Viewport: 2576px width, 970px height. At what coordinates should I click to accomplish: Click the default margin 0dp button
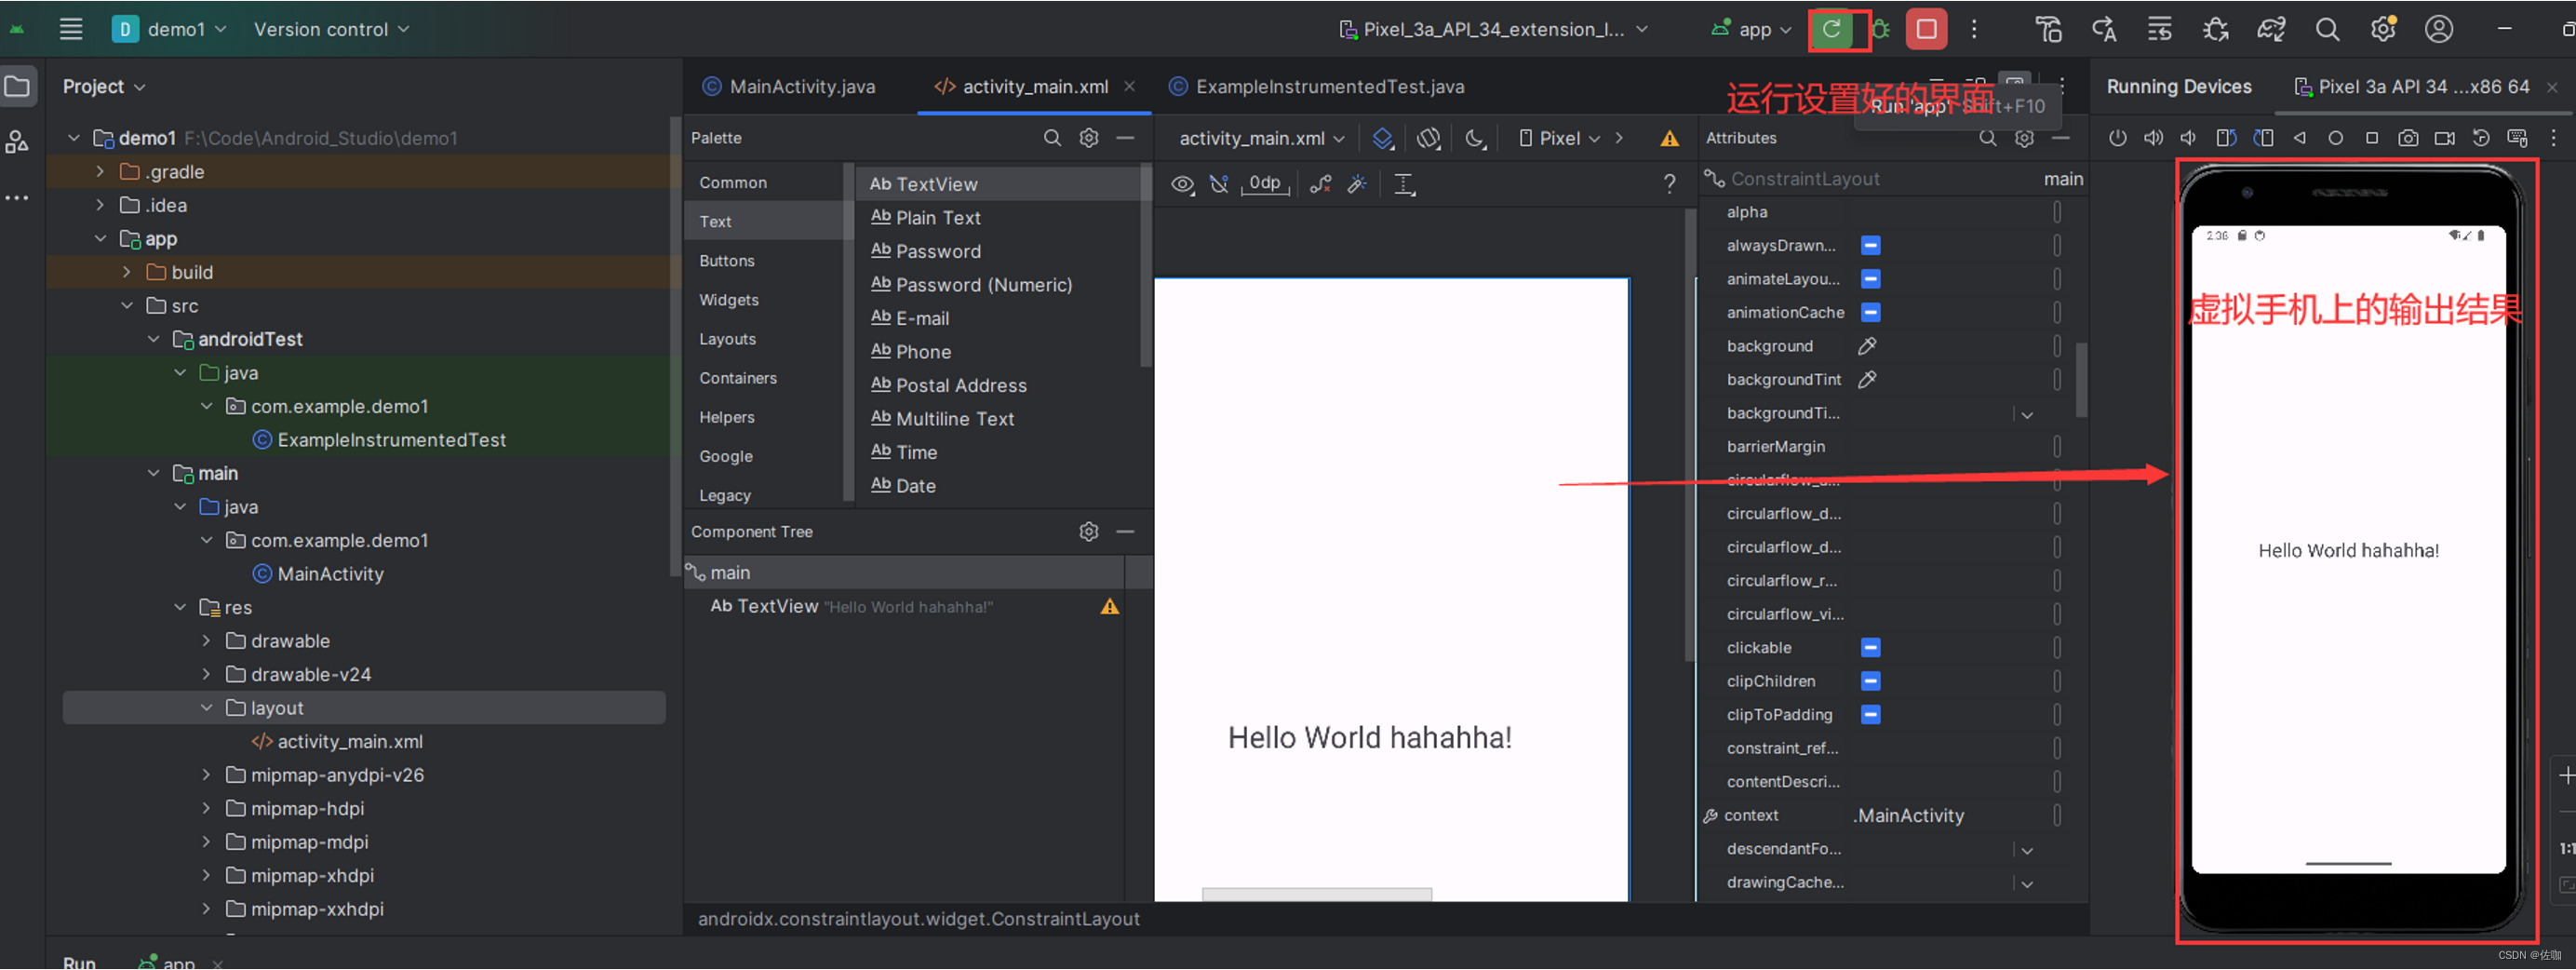pyautogui.click(x=1265, y=184)
